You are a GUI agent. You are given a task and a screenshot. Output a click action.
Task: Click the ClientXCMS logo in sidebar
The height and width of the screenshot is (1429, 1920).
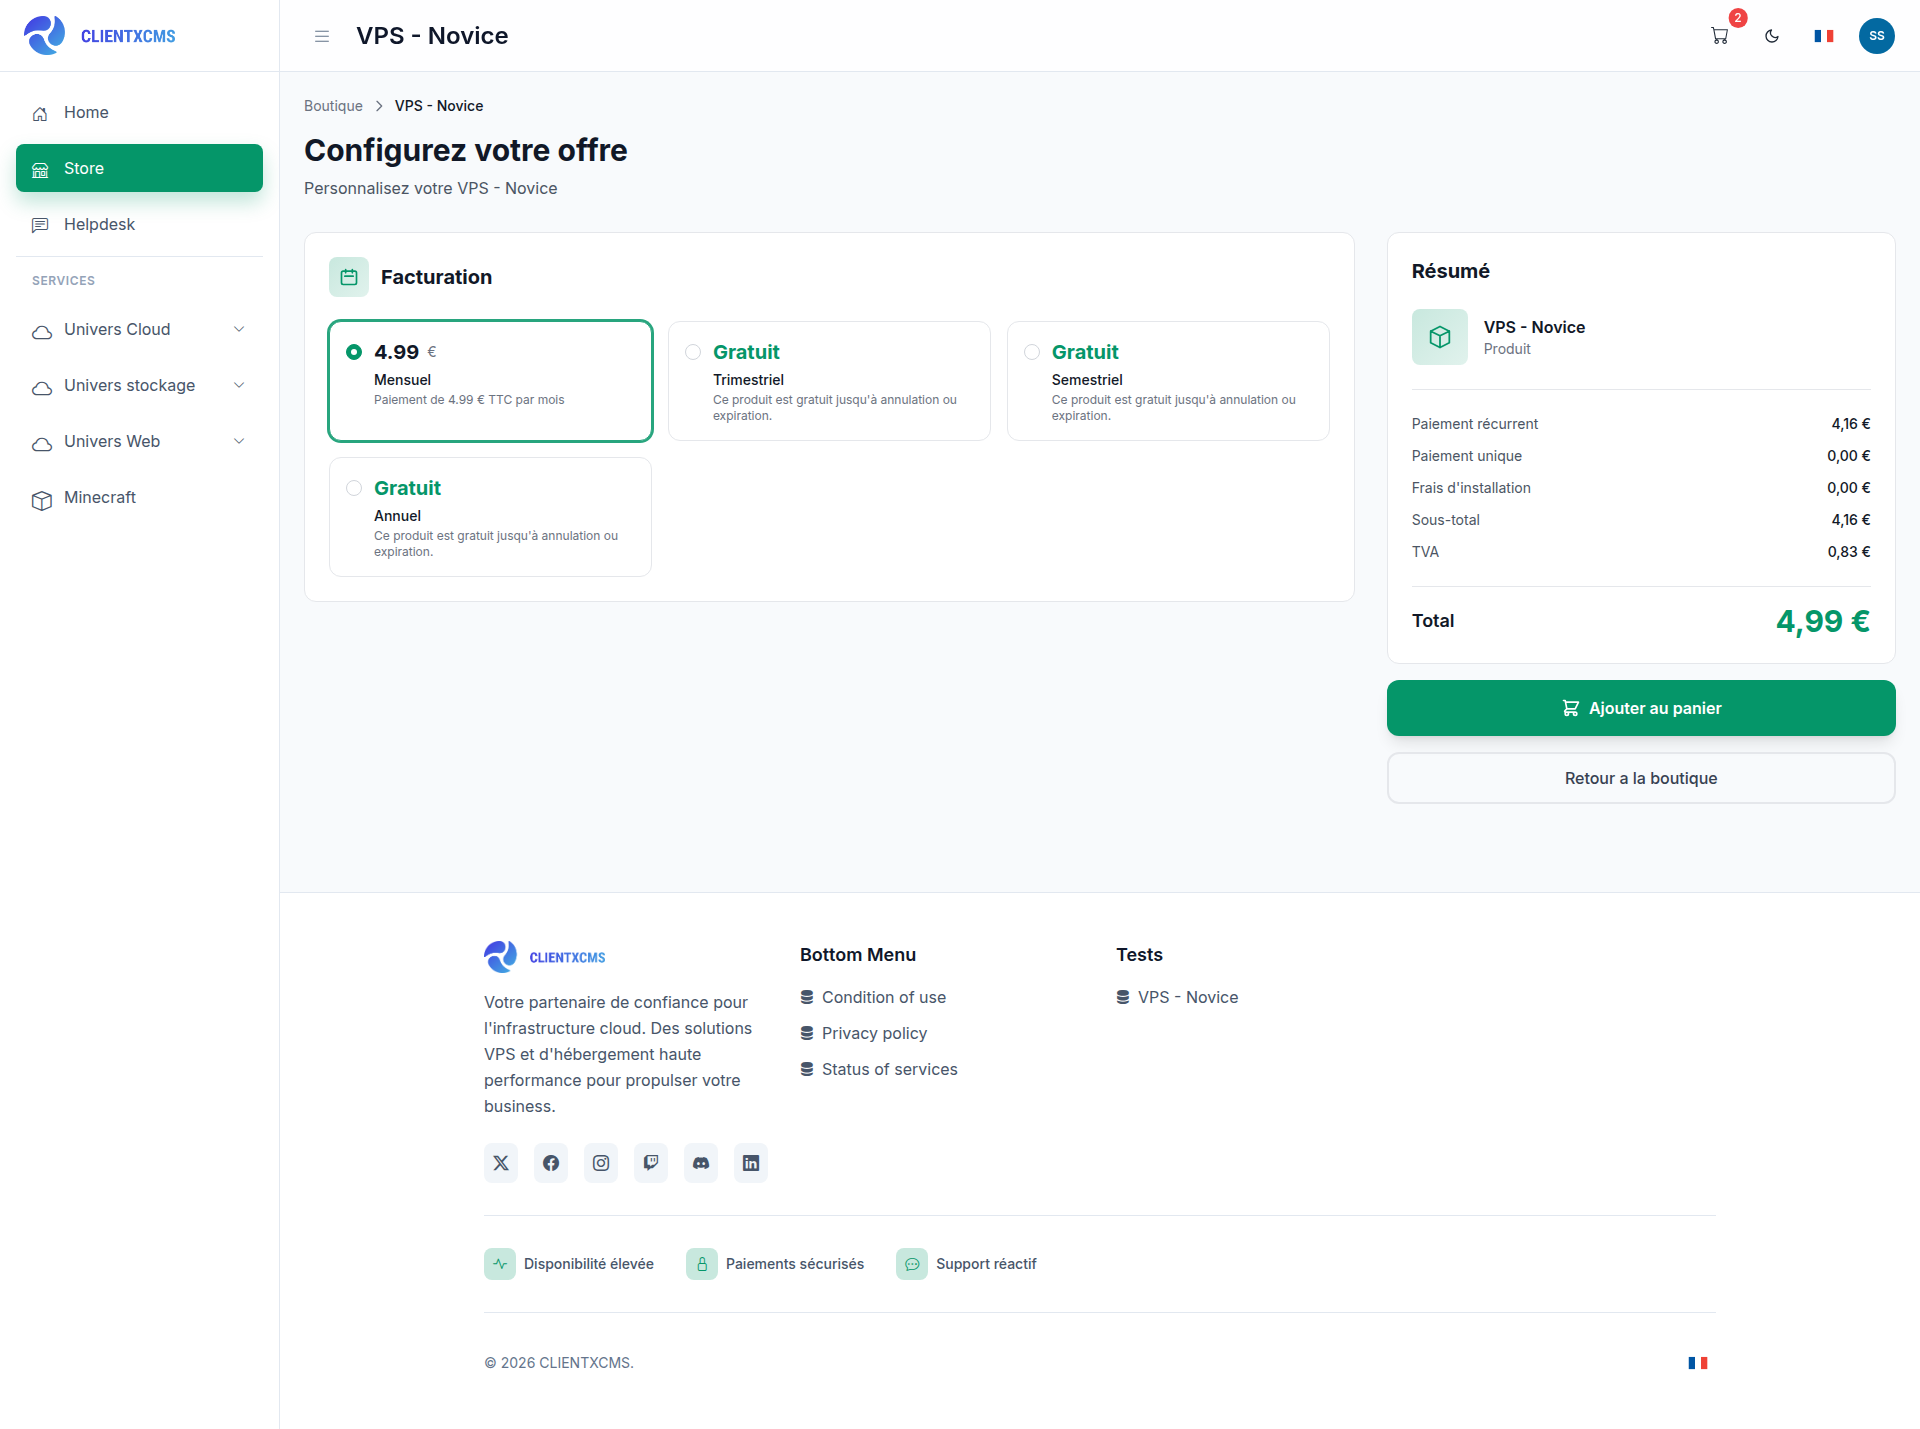click(100, 36)
